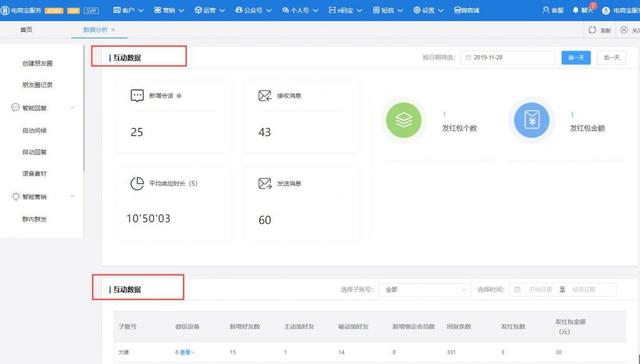Collapse the 智能营销 sidebar group
Viewport: 640px width, 364px height.
[72, 196]
